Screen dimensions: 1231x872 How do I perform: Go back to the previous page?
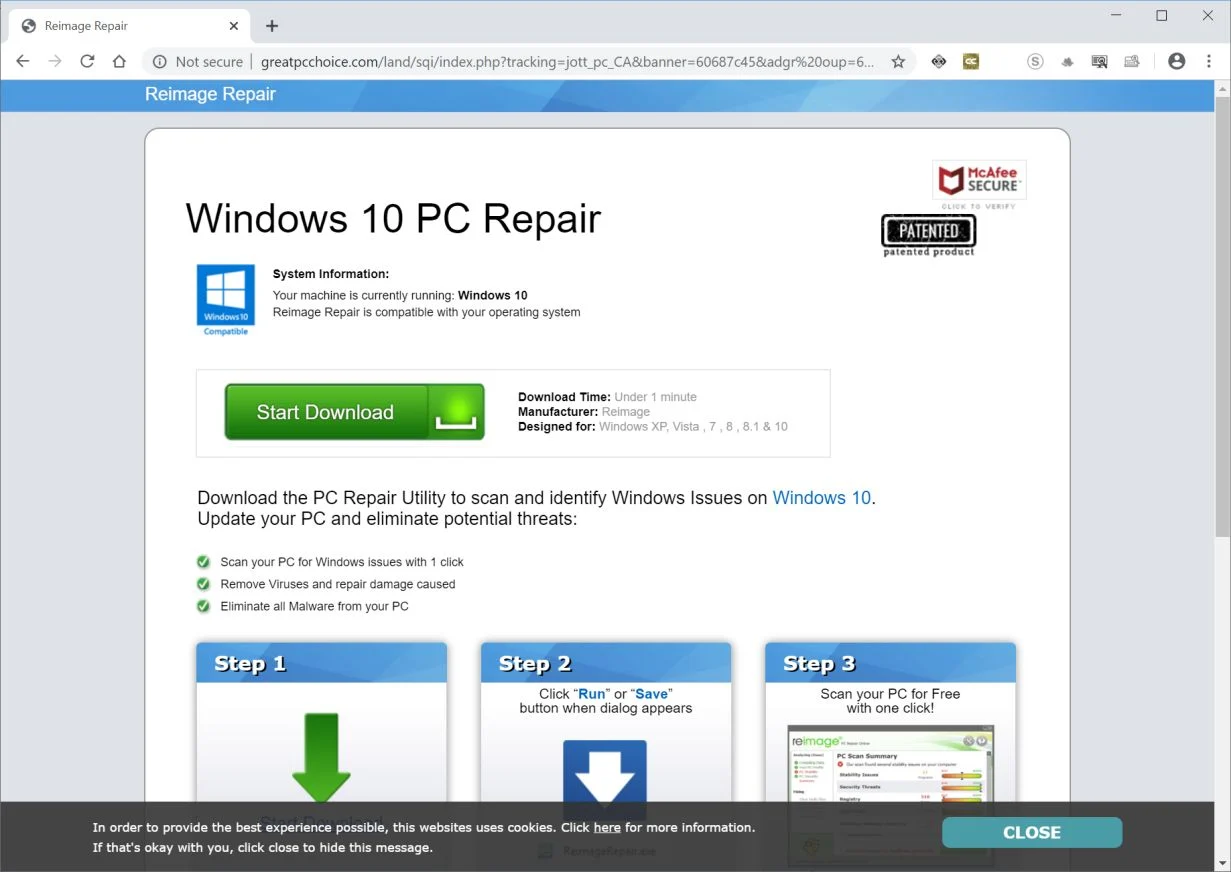tap(23, 61)
